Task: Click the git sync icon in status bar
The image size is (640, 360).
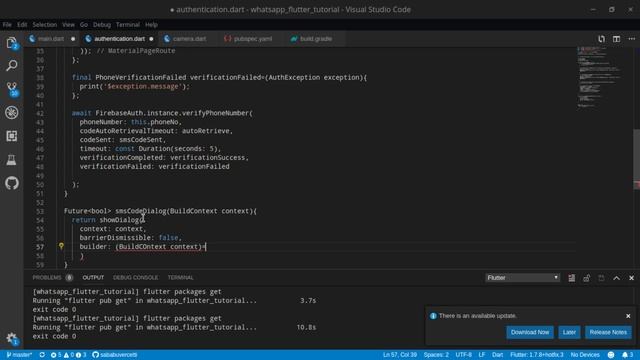Action: tap(42, 355)
